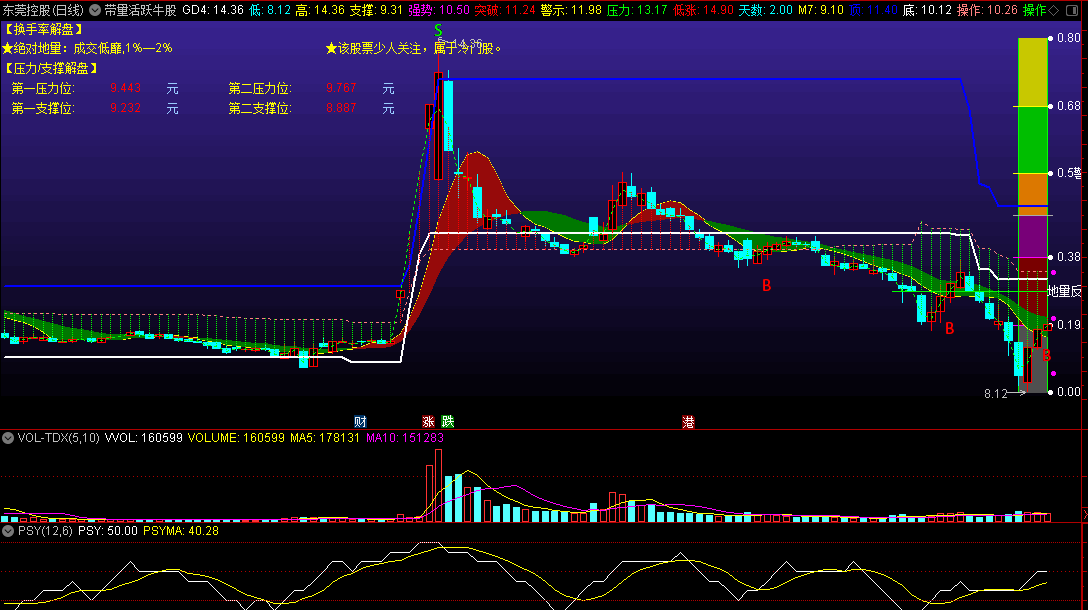This screenshot has width=1088, height=610.
Task: Click the MA10: 151283 value
Action: (405, 438)
